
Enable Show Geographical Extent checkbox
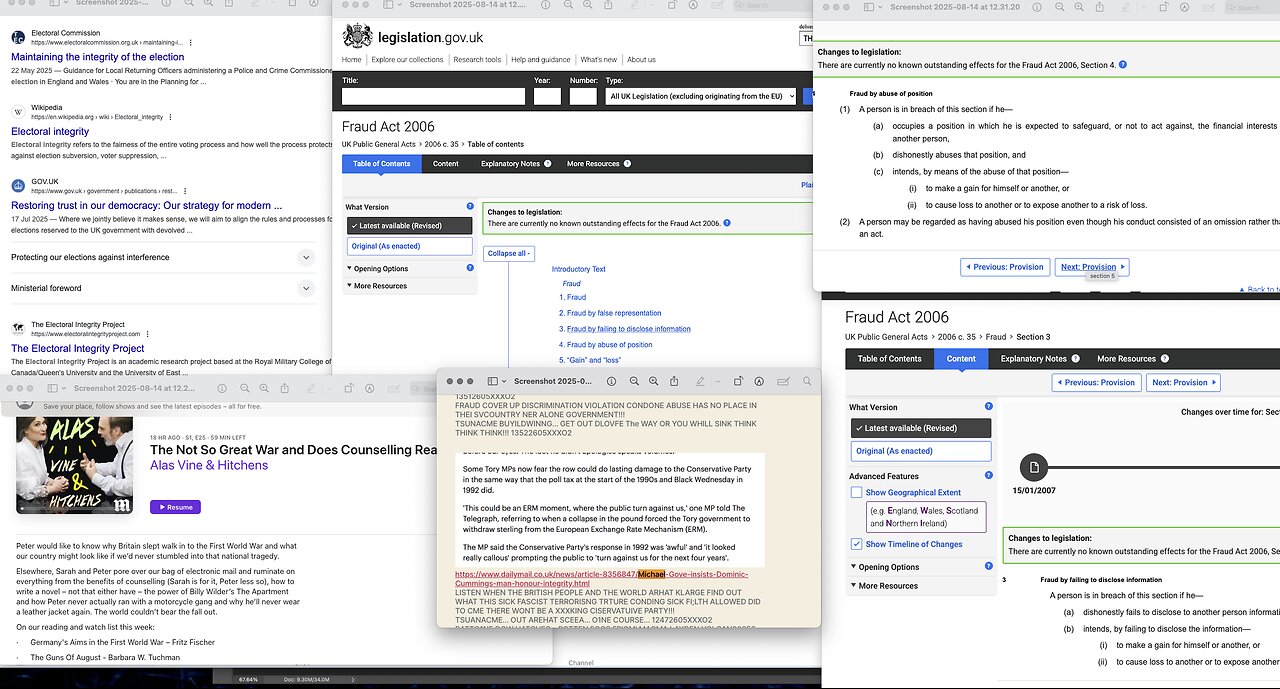click(x=856, y=492)
